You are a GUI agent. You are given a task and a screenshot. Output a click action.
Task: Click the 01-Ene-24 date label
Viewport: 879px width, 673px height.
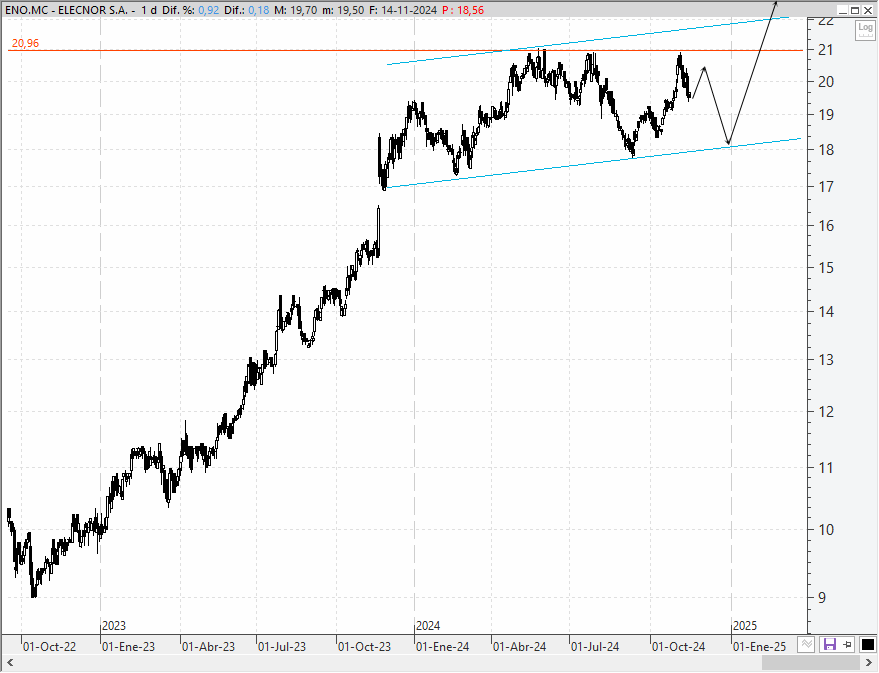(442, 647)
